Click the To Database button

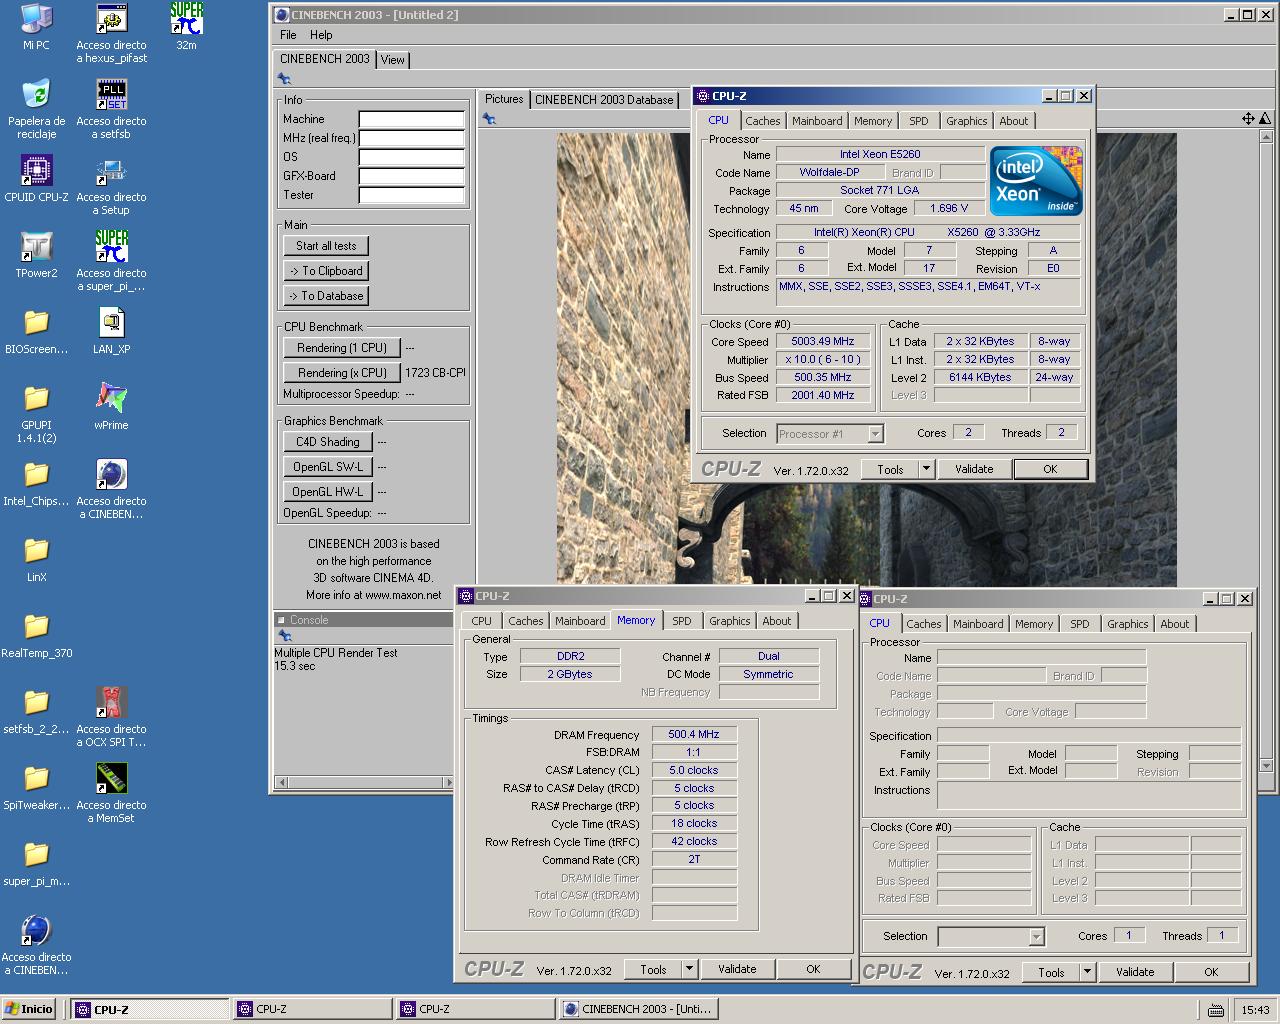pos(326,296)
